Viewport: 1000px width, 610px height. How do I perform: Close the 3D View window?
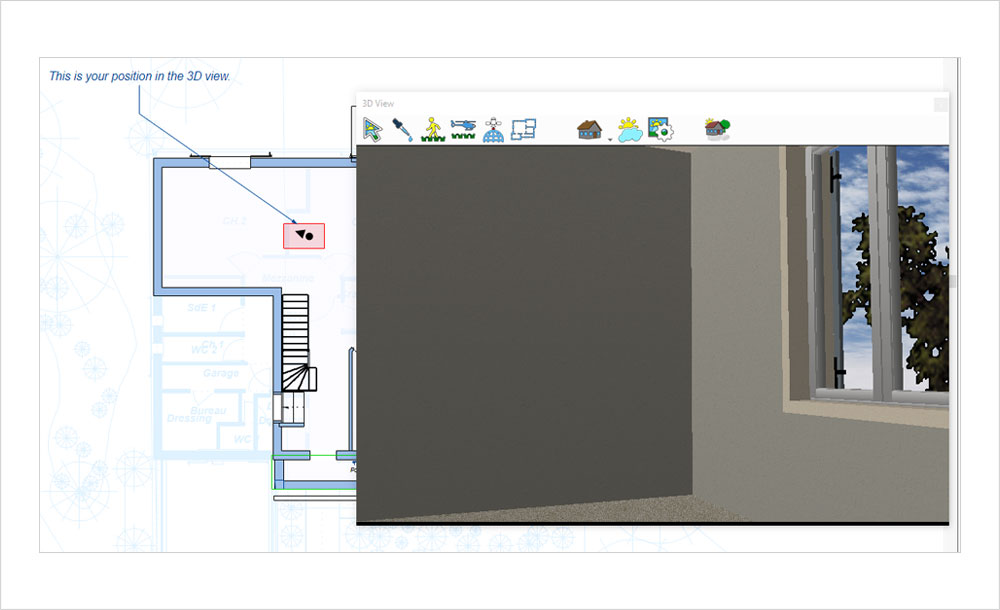[941, 104]
